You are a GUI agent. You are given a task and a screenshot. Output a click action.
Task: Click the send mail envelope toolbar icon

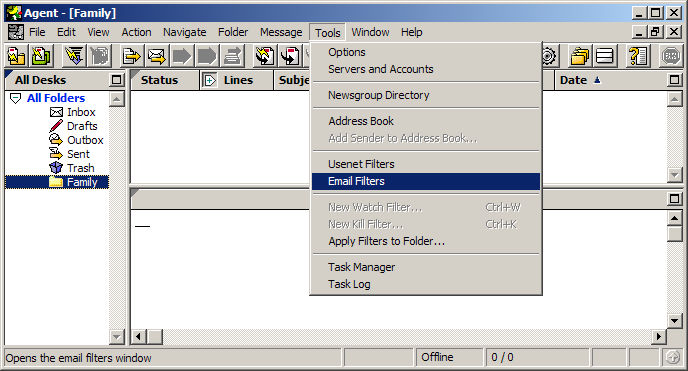[157, 56]
